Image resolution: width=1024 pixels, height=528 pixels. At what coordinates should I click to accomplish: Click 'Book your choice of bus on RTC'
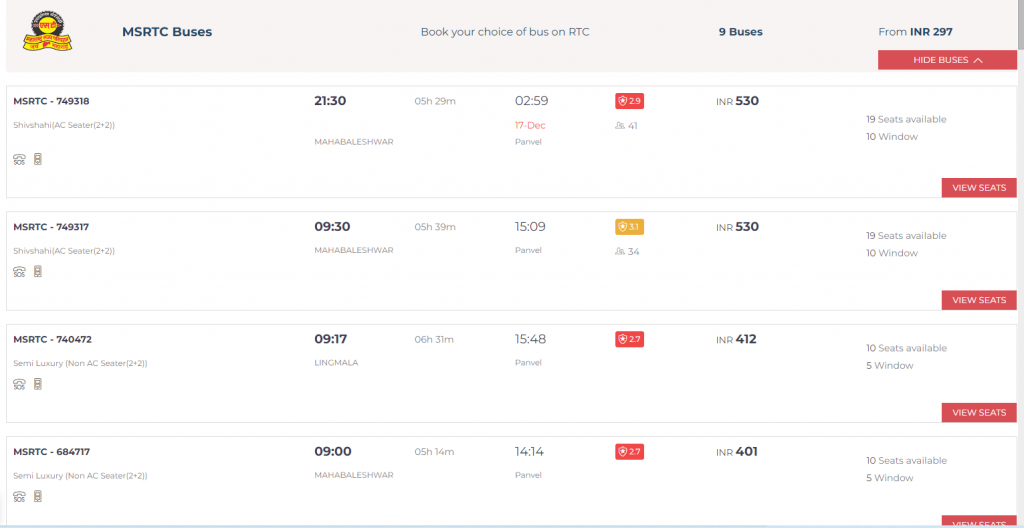[505, 32]
